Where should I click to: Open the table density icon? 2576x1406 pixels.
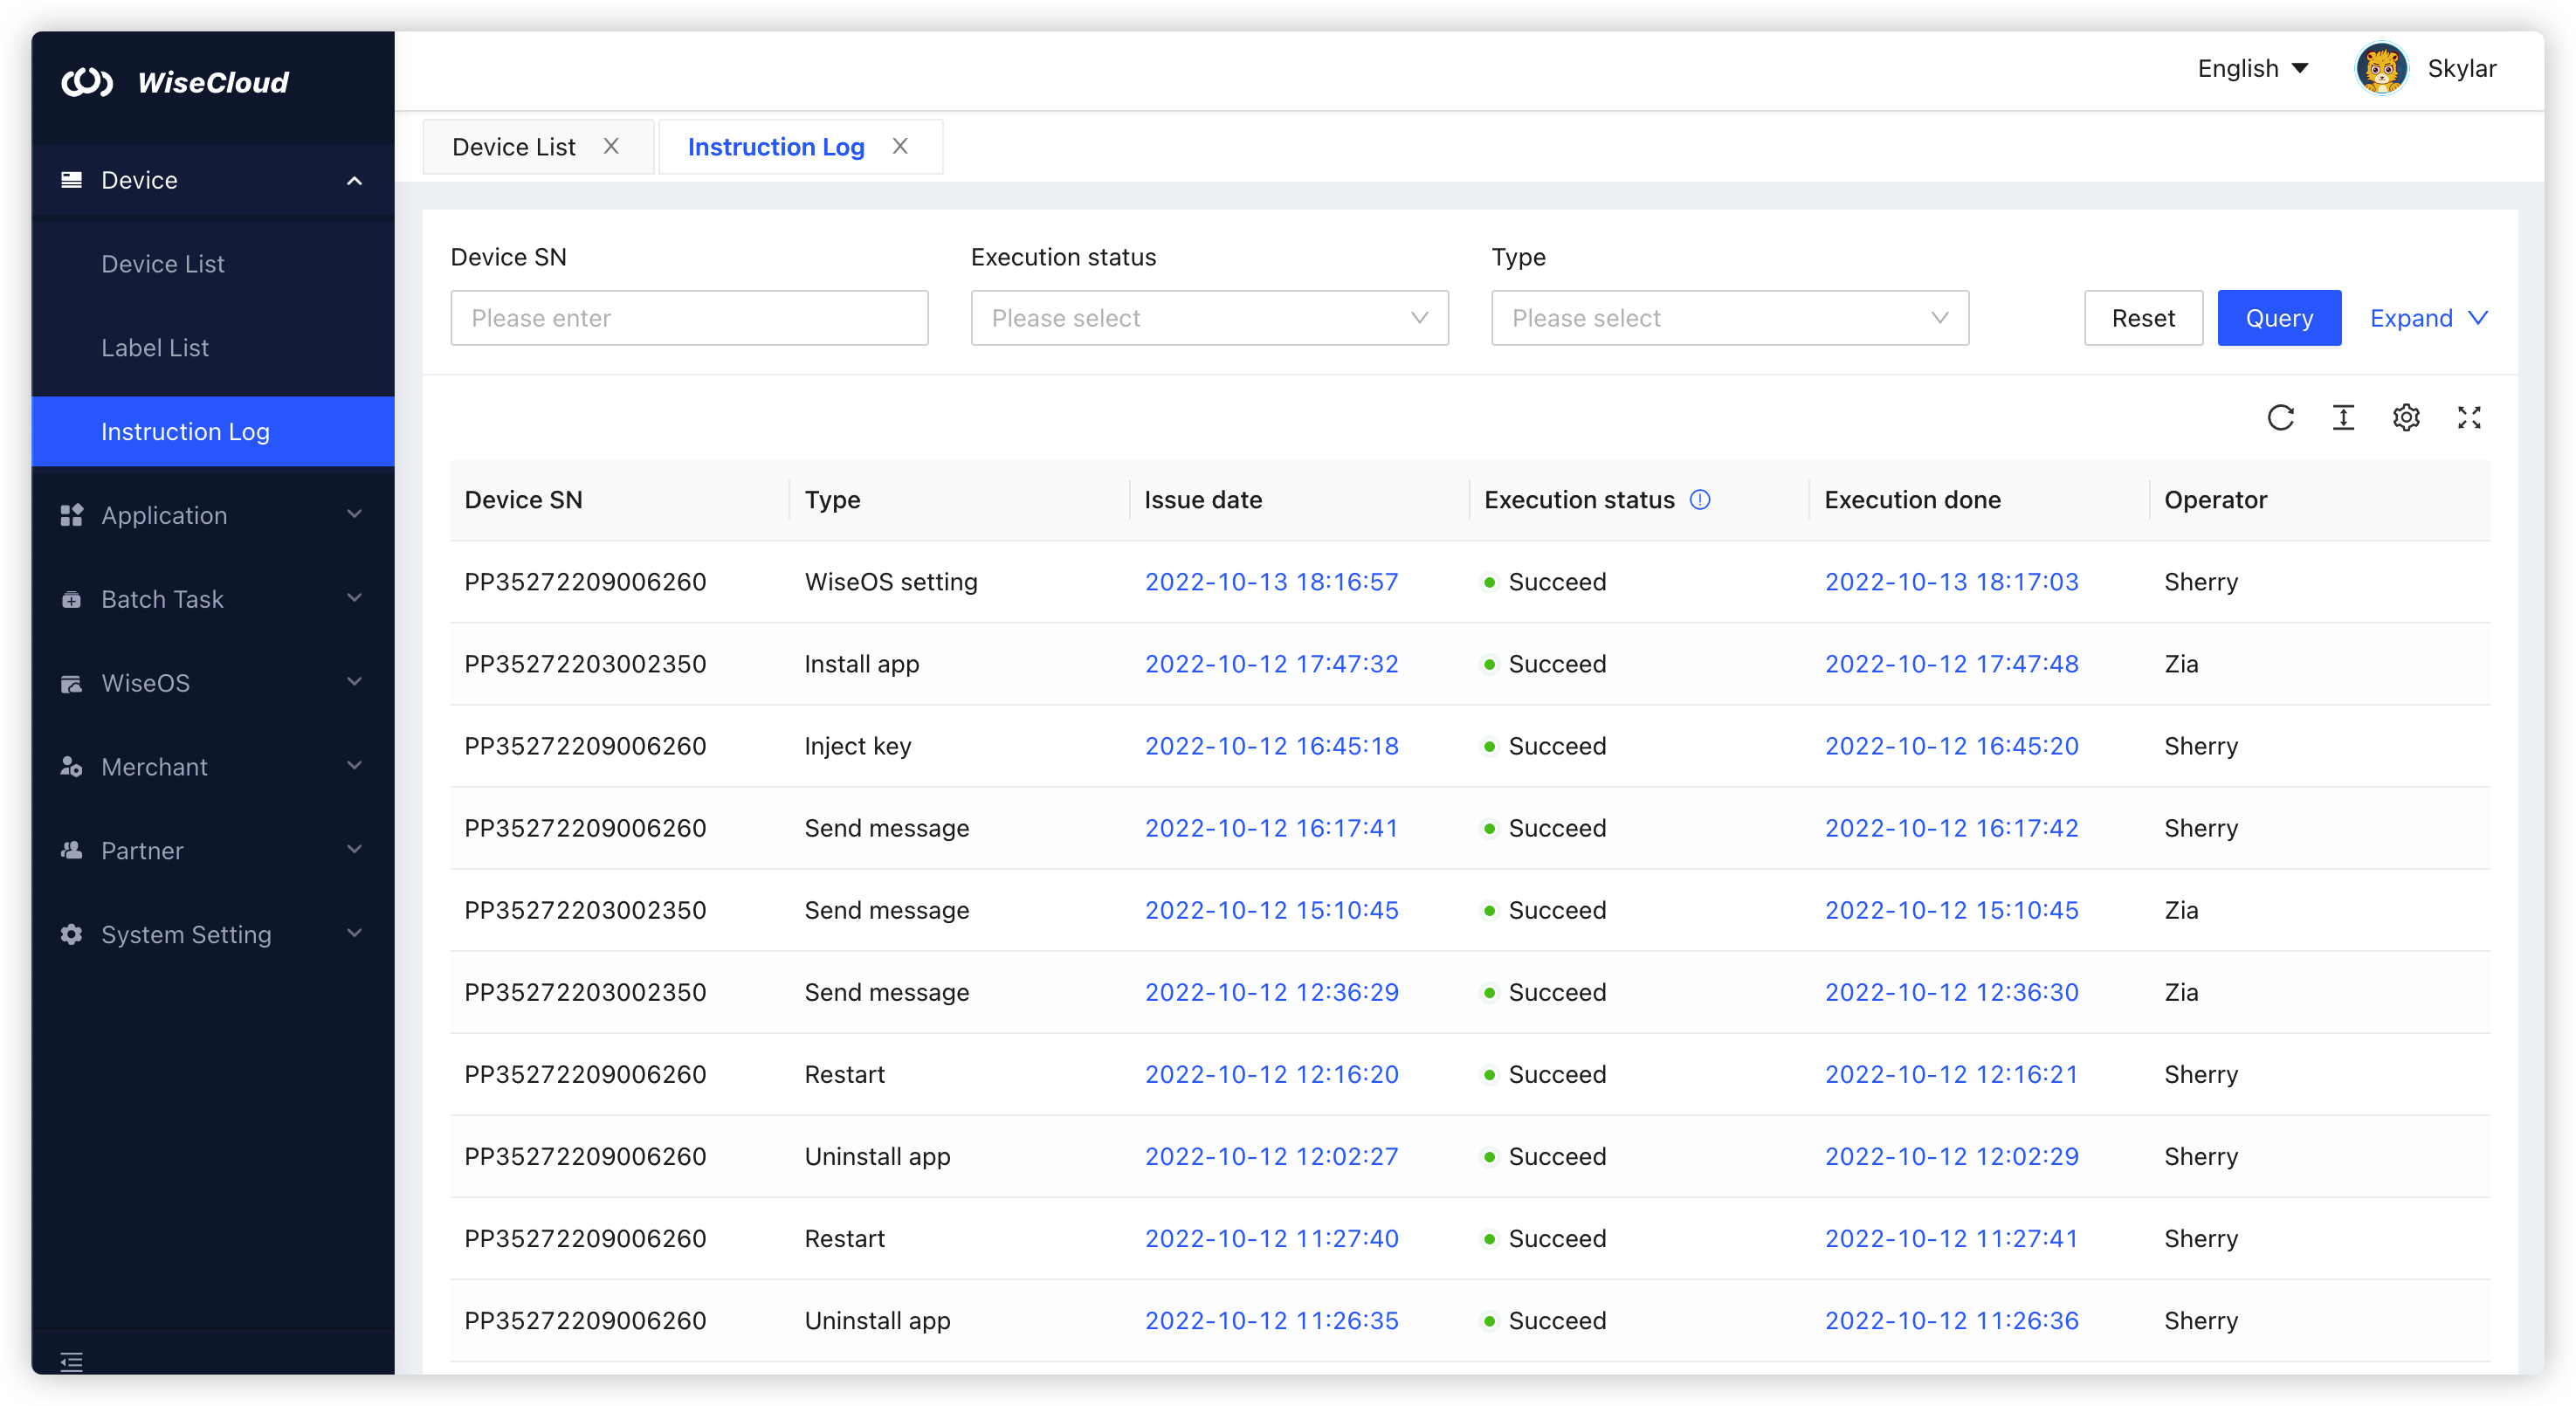pos(2343,417)
